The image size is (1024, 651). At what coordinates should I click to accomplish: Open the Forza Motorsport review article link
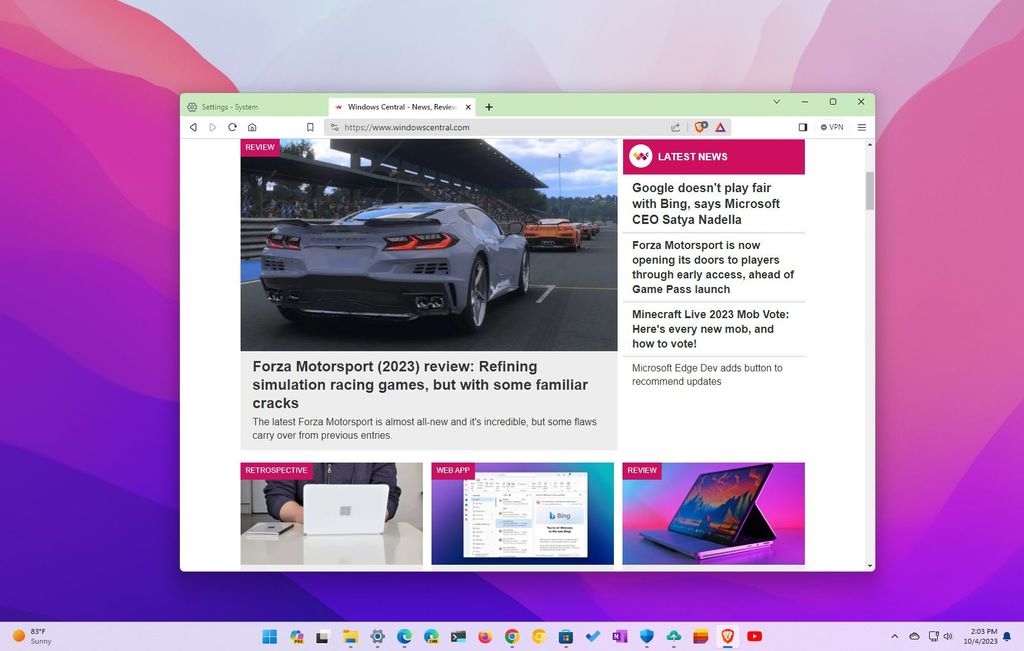420,384
